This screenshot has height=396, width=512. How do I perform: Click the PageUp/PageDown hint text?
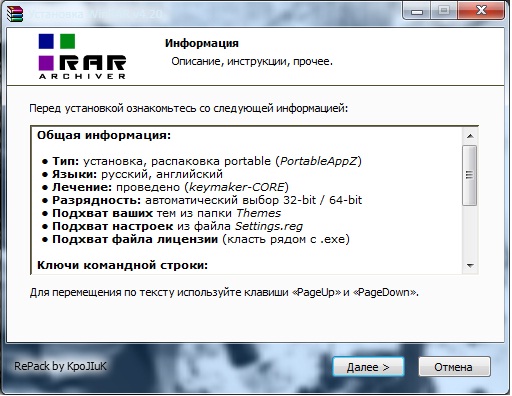click(224, 293)
